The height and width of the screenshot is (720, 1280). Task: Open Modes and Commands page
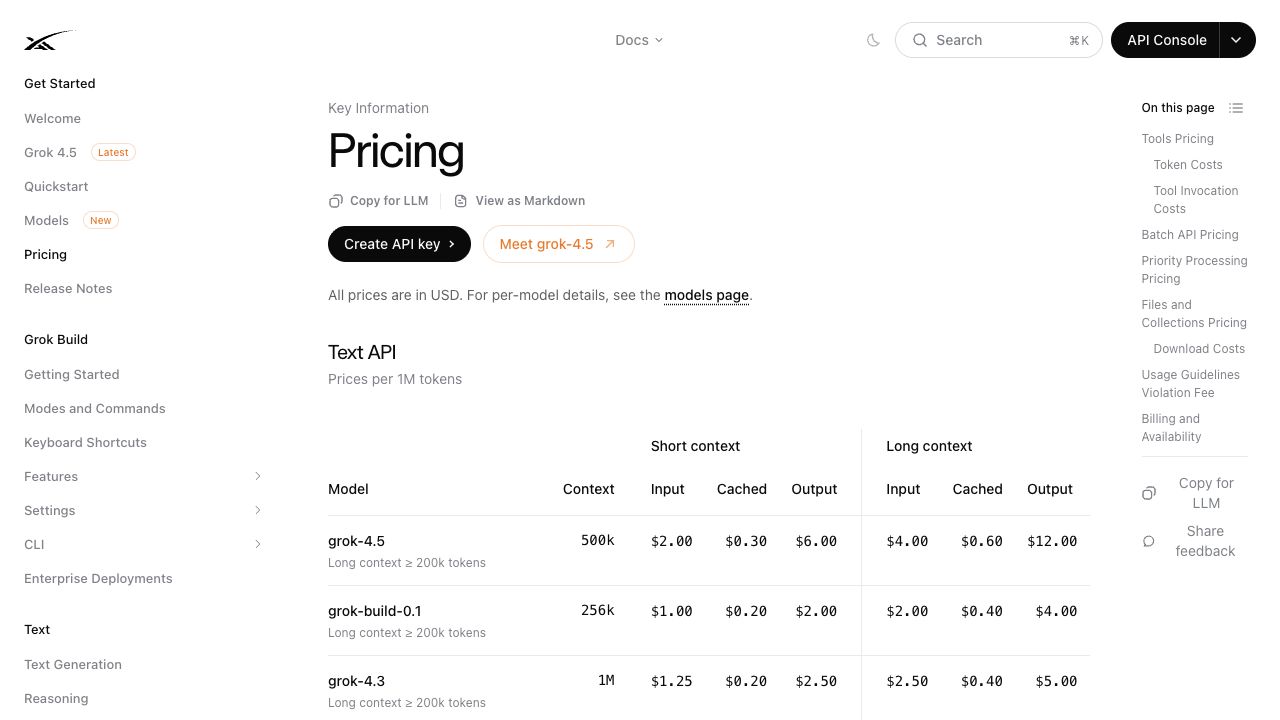coord(95,408)
